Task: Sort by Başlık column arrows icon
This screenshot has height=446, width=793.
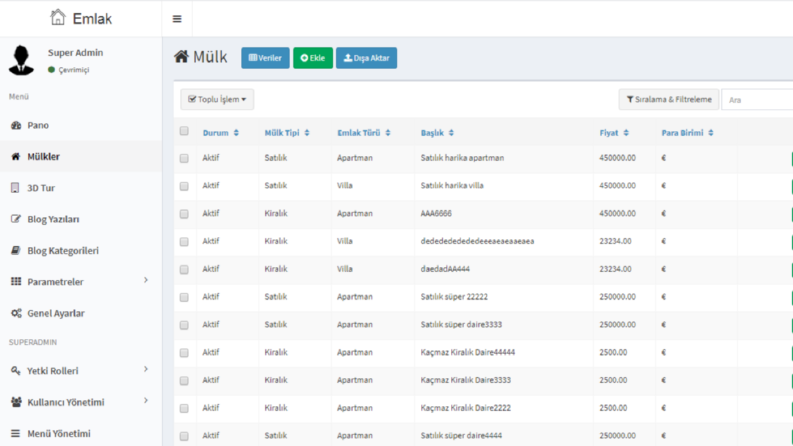Action: coord(451,133)
